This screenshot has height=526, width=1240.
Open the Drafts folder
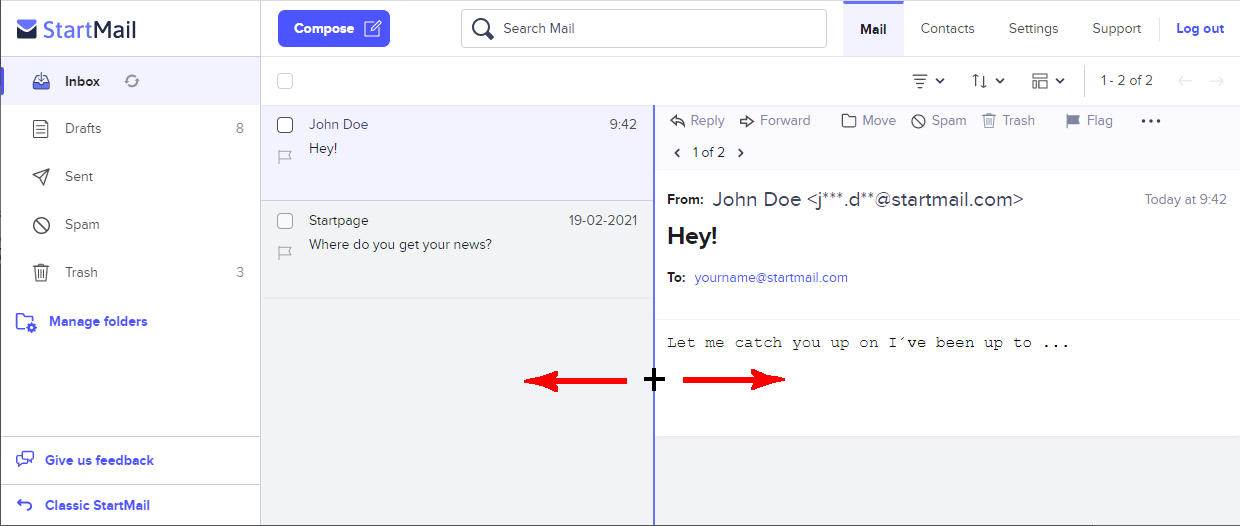[x=130, y=128]
